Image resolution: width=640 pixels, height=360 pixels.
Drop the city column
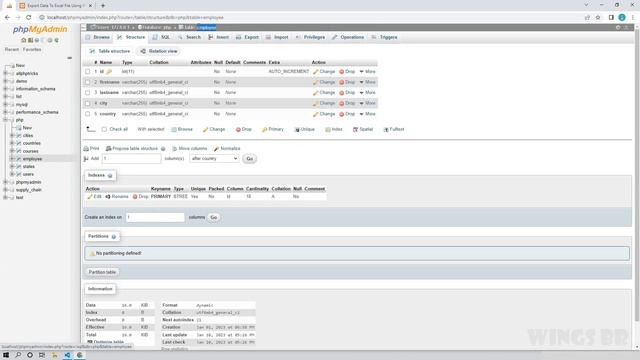coord(347,103)
